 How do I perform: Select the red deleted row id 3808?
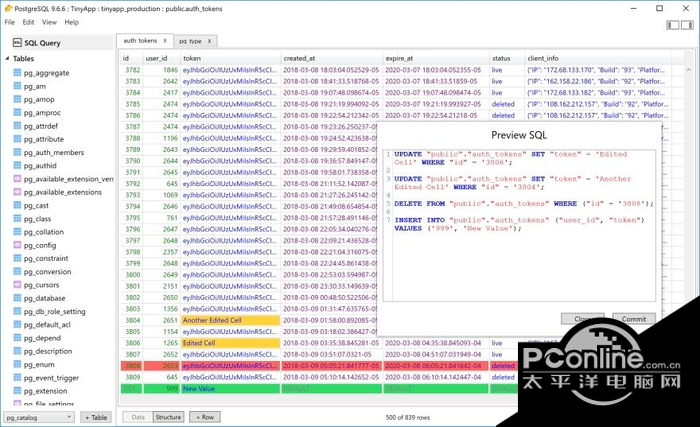tap(132, 366)
